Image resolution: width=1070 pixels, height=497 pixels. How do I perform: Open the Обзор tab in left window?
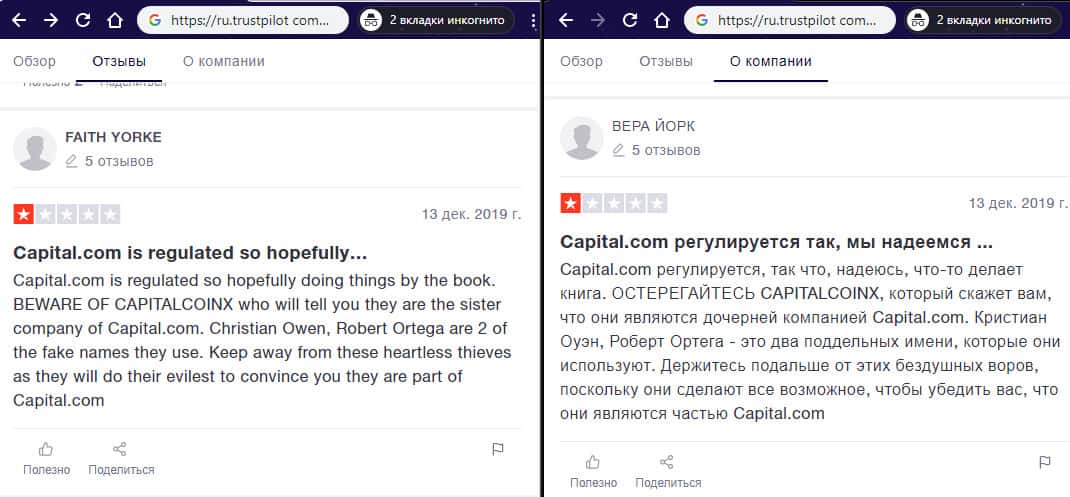[34, 61]
